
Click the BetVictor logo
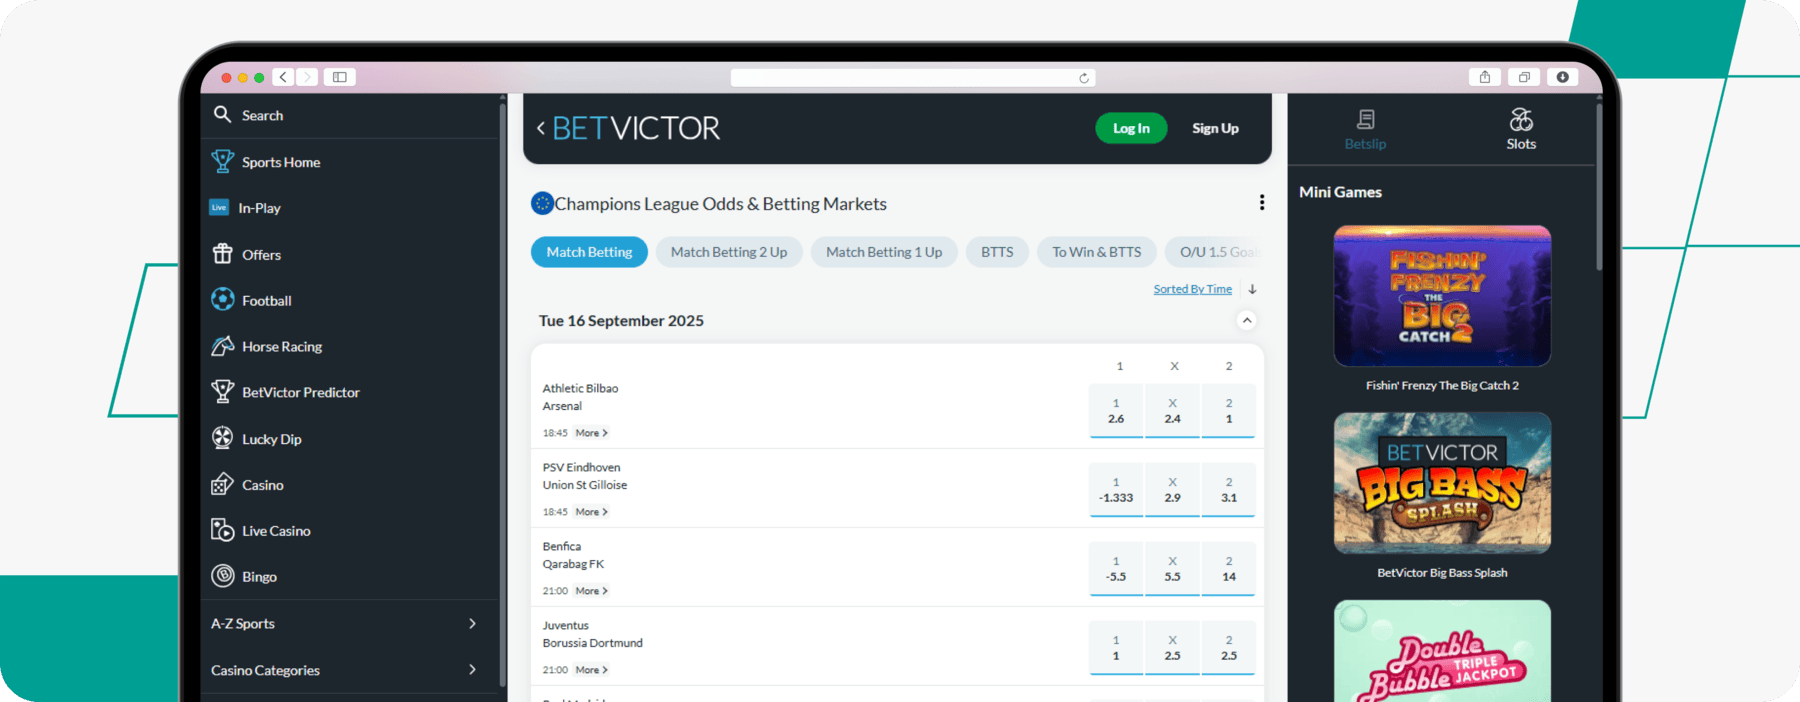tap(636, 128)
